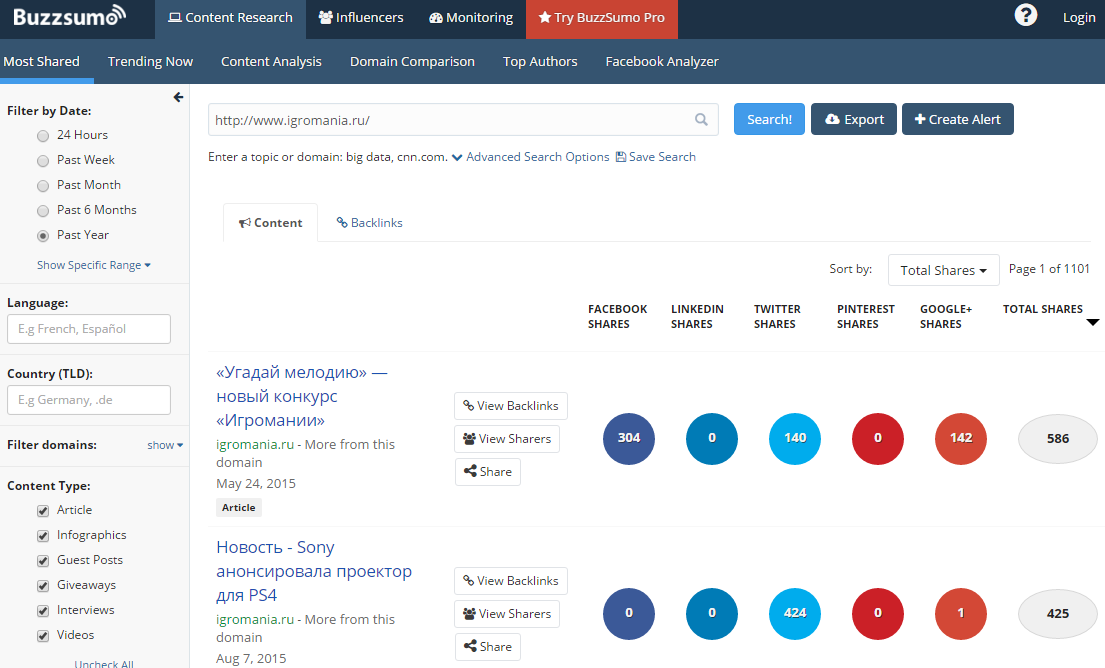
Task: Select the 24 Hours date filter
Action: tap(43, 135)
